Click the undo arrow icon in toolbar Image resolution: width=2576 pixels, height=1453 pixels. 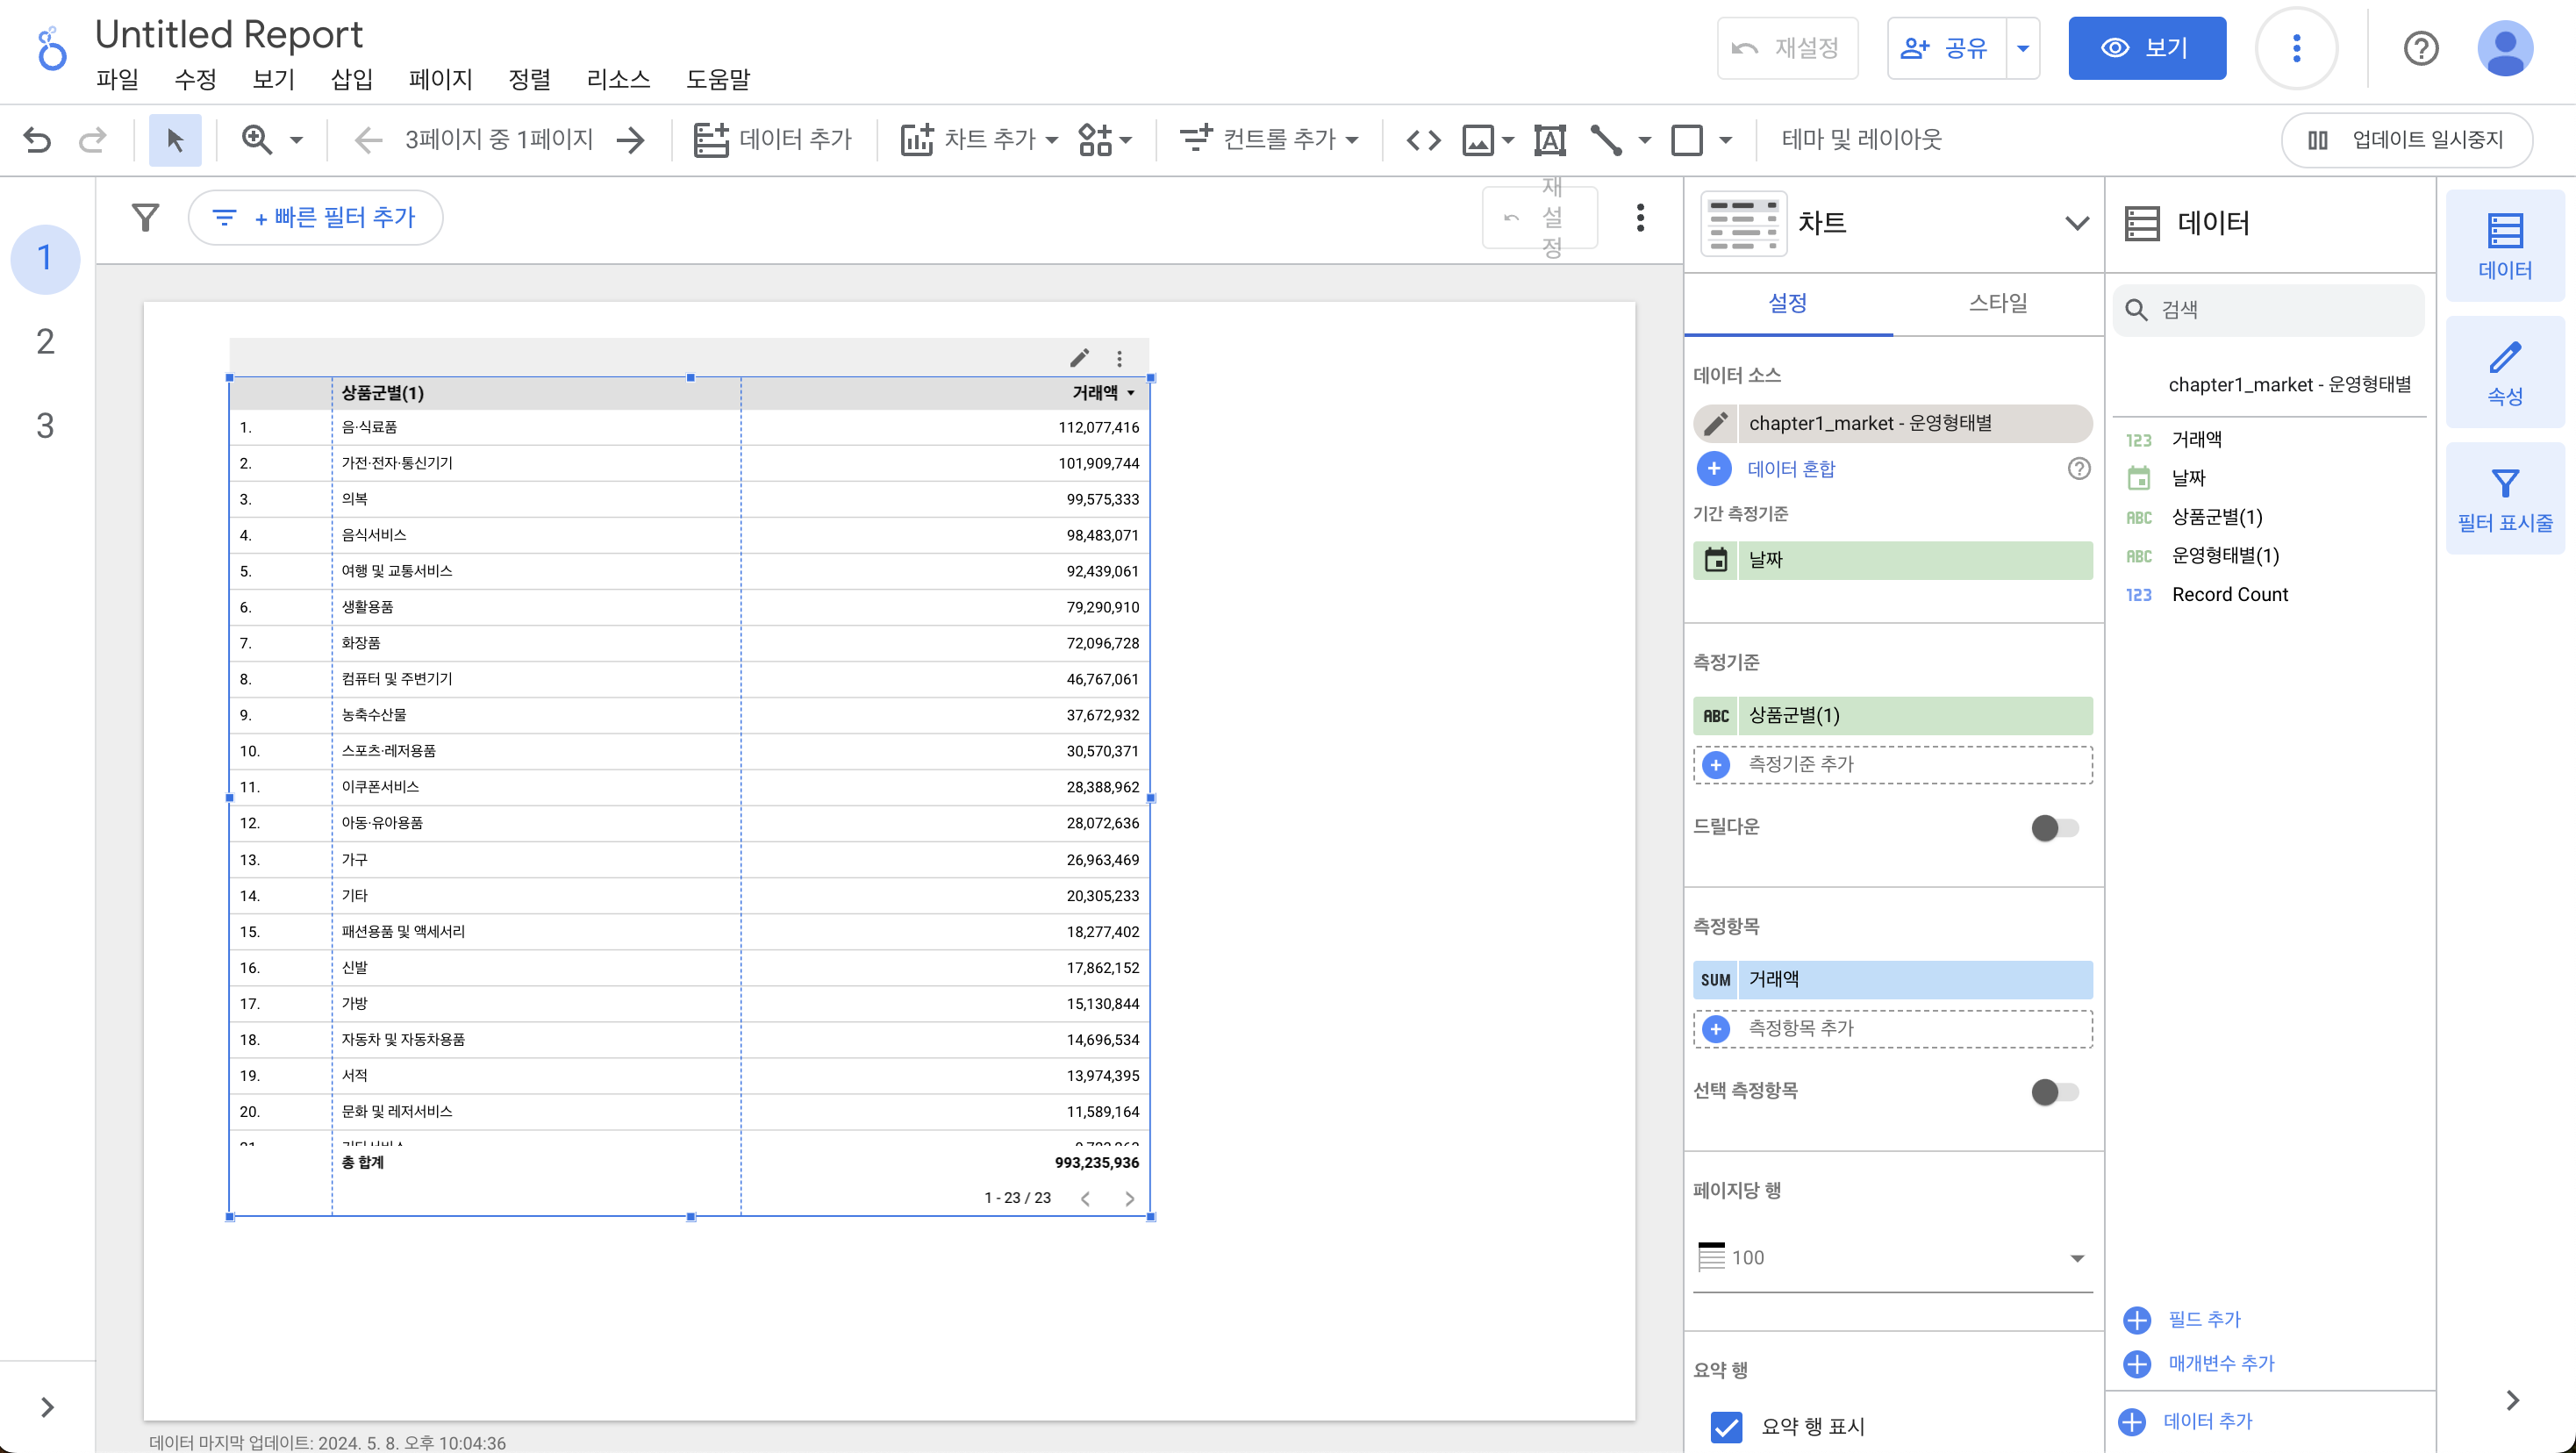click(37, 140)
